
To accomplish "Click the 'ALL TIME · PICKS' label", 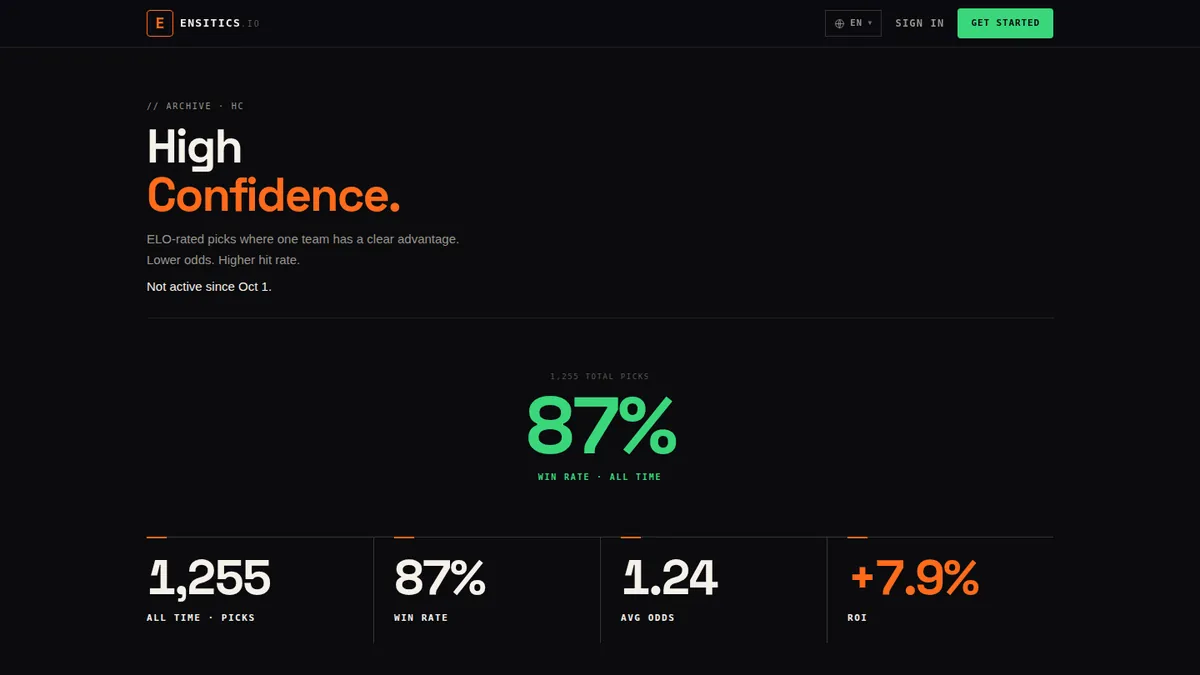I will point(201,618).
